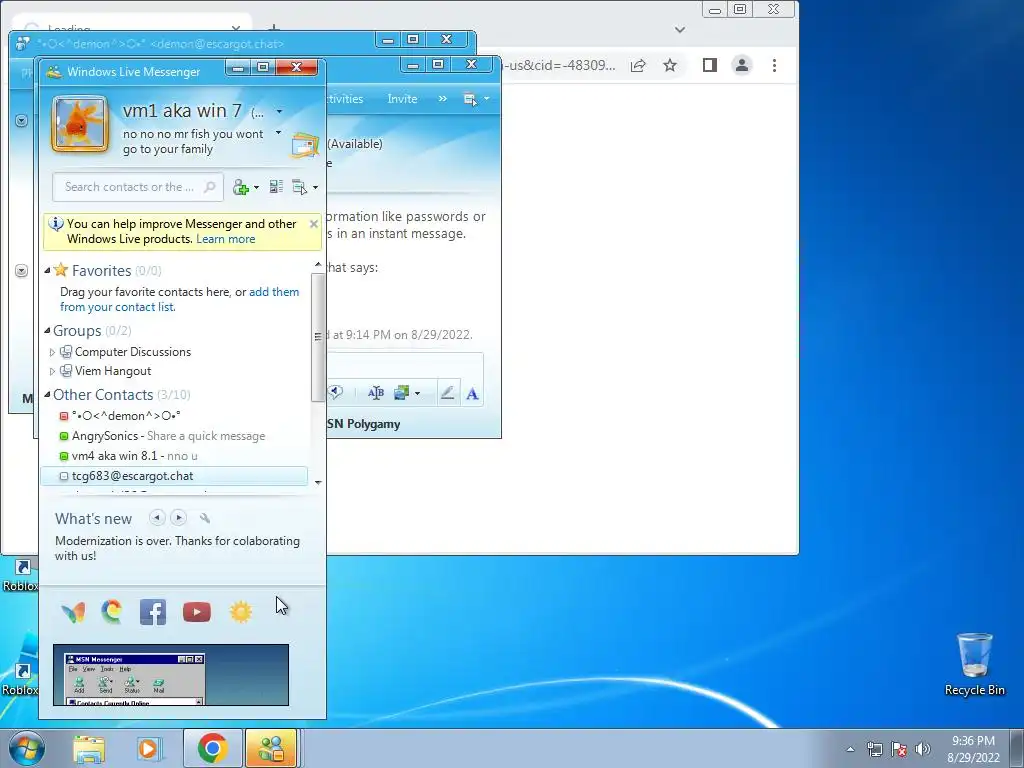This screenshot has width=1024, height=768.
Task: Open Windows Media Player from taskbar
Action: [149, 749]
